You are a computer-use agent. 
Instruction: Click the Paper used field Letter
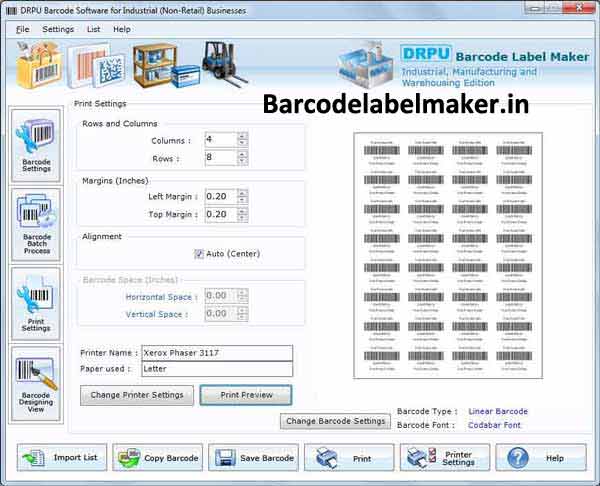coord(217,369)
